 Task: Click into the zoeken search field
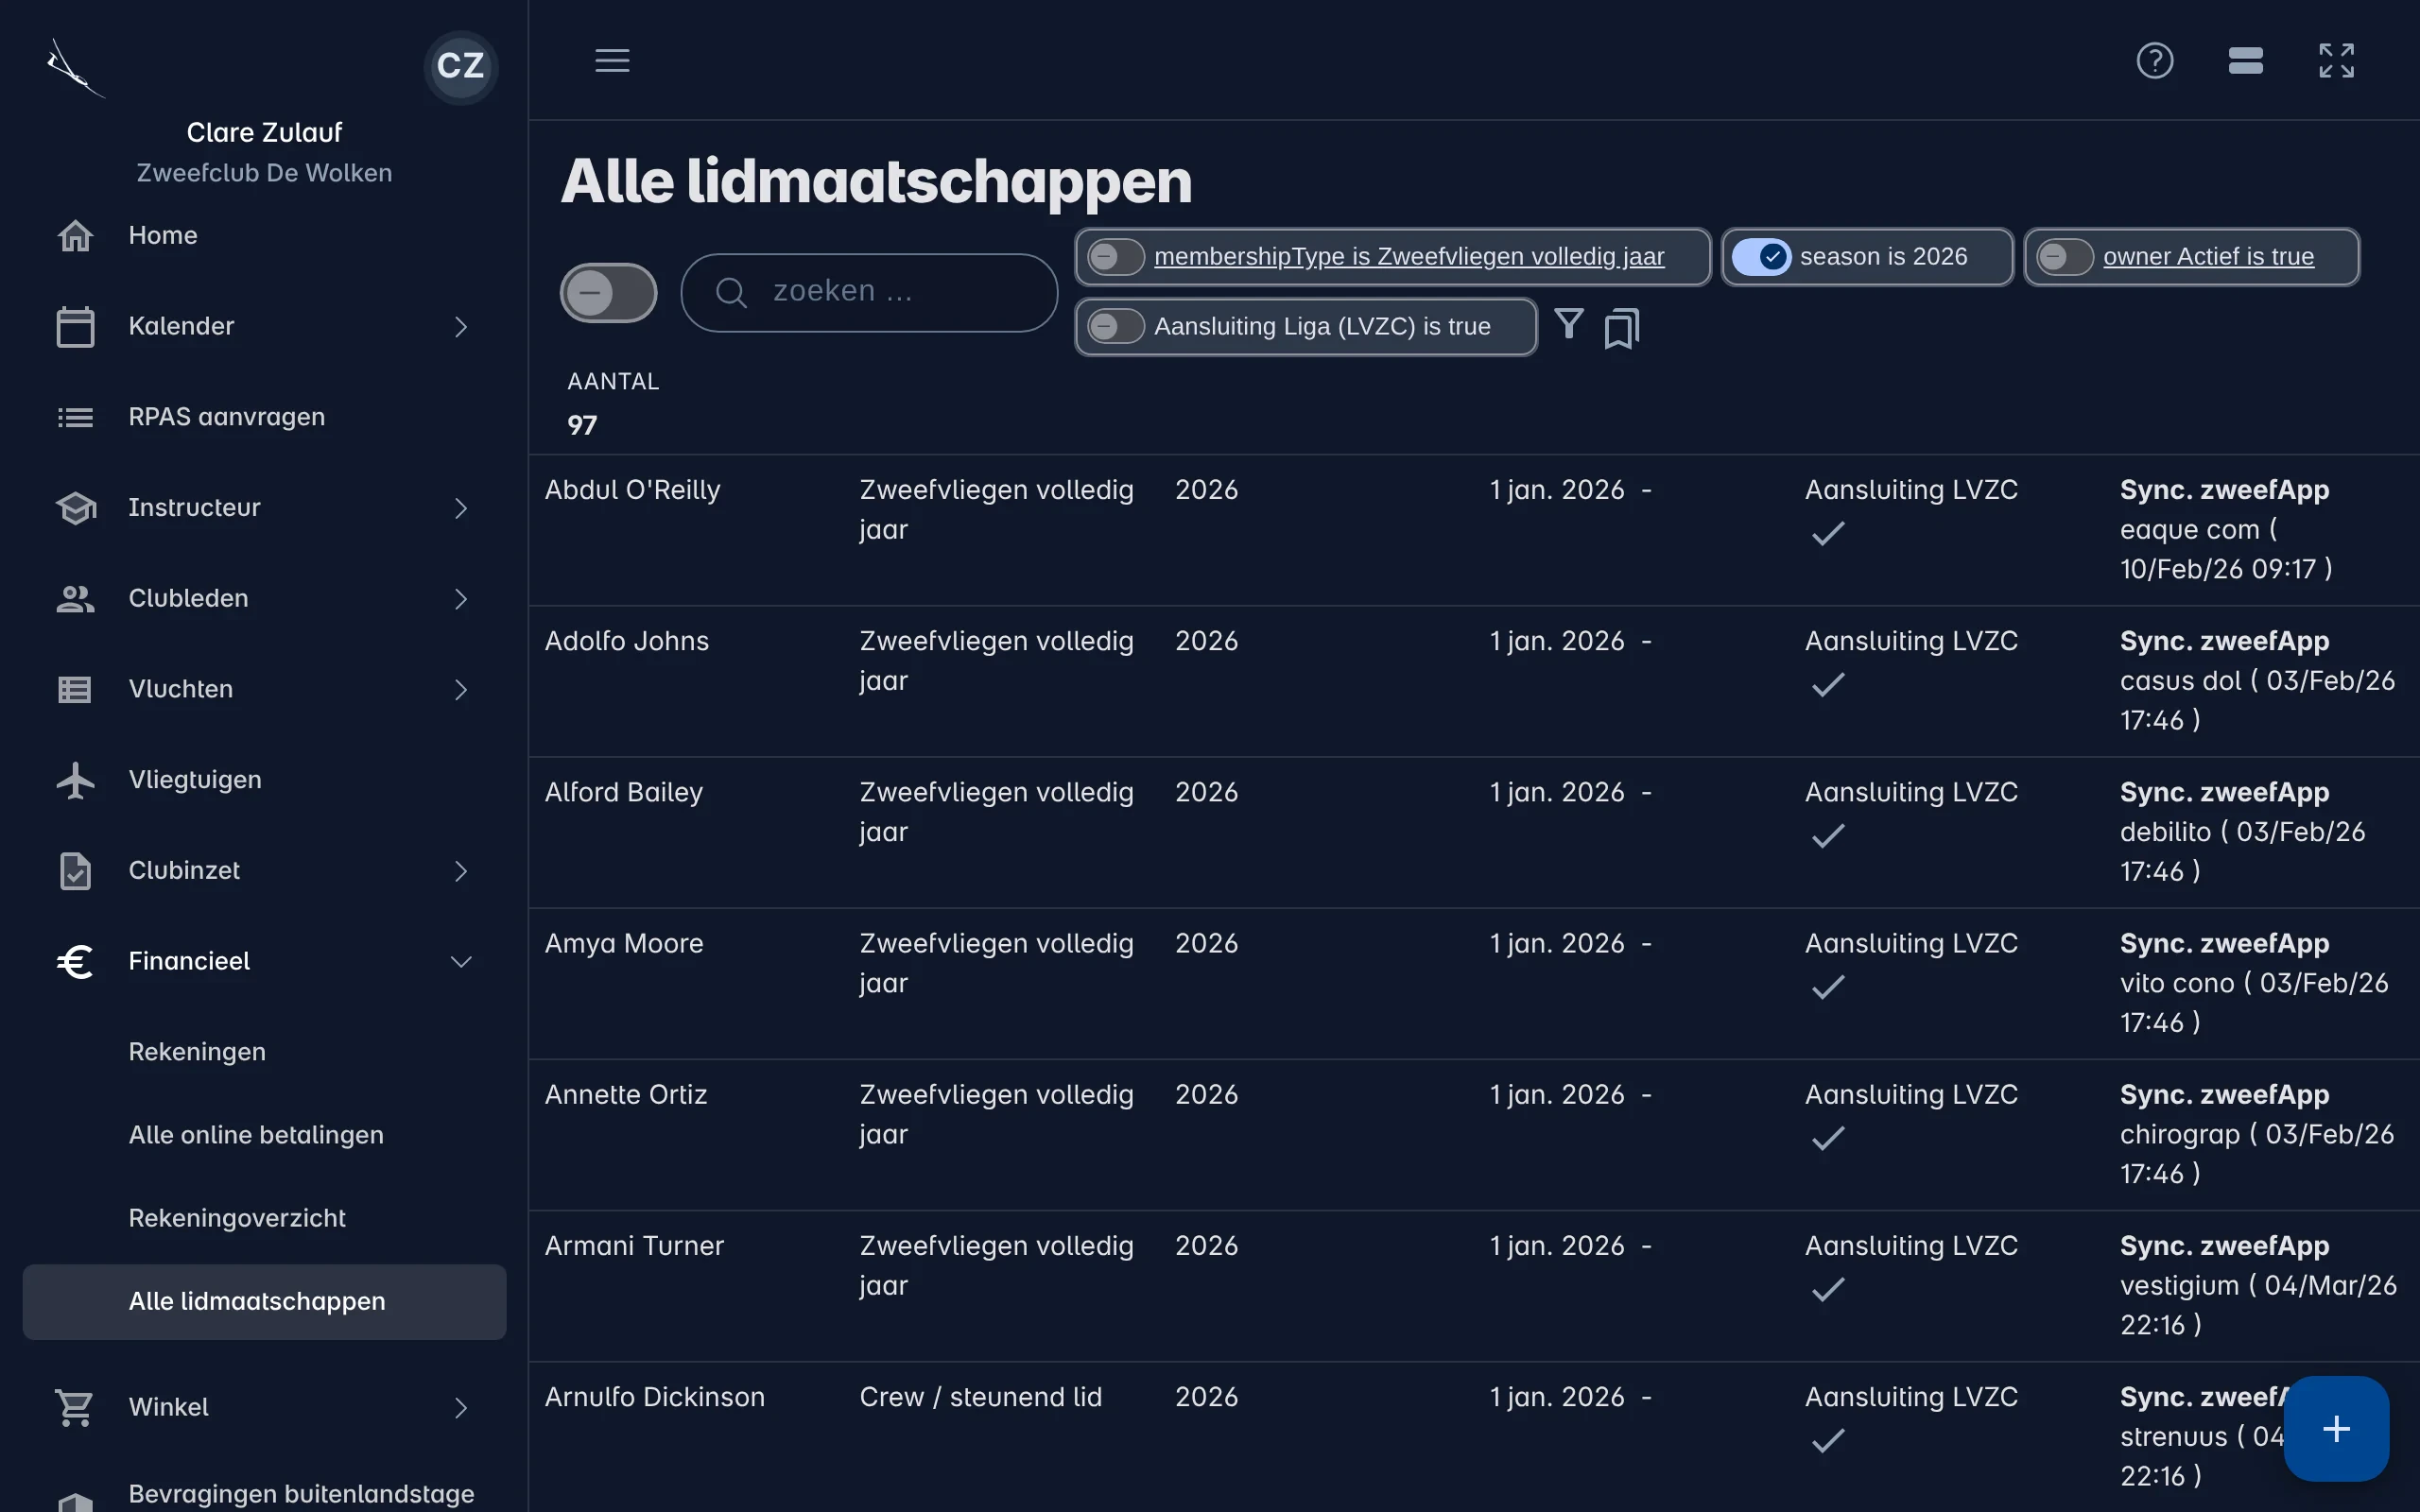[869, 292]
